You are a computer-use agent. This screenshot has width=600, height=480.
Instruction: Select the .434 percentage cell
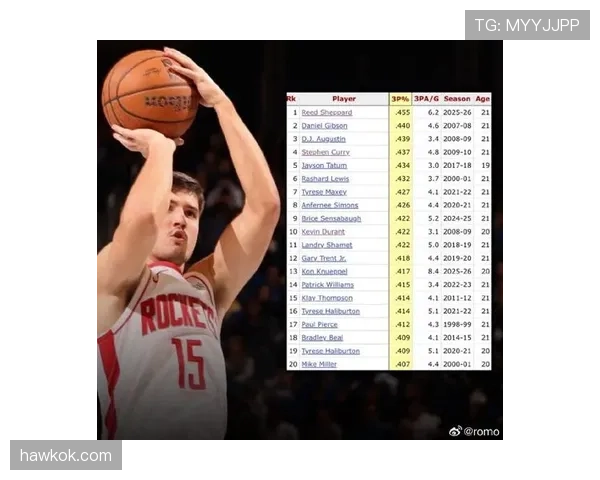click(x=403, y=165)
